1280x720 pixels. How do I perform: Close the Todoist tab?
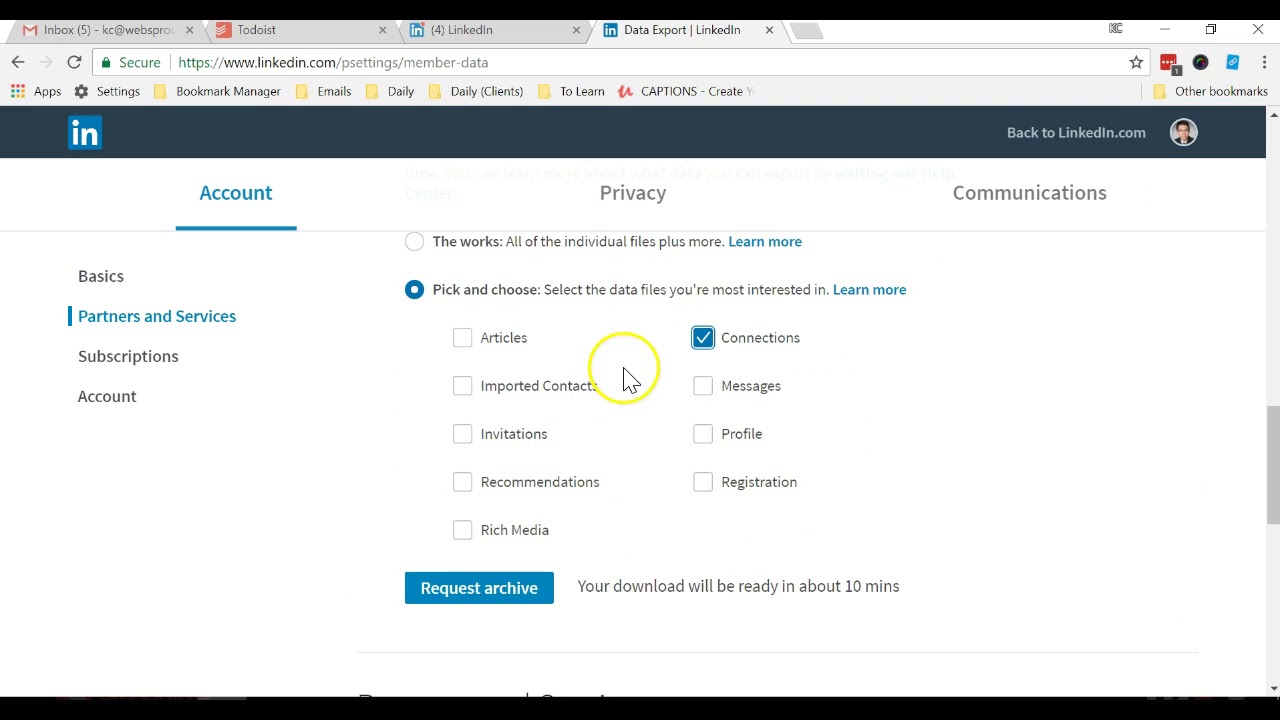tap(382, 30)
